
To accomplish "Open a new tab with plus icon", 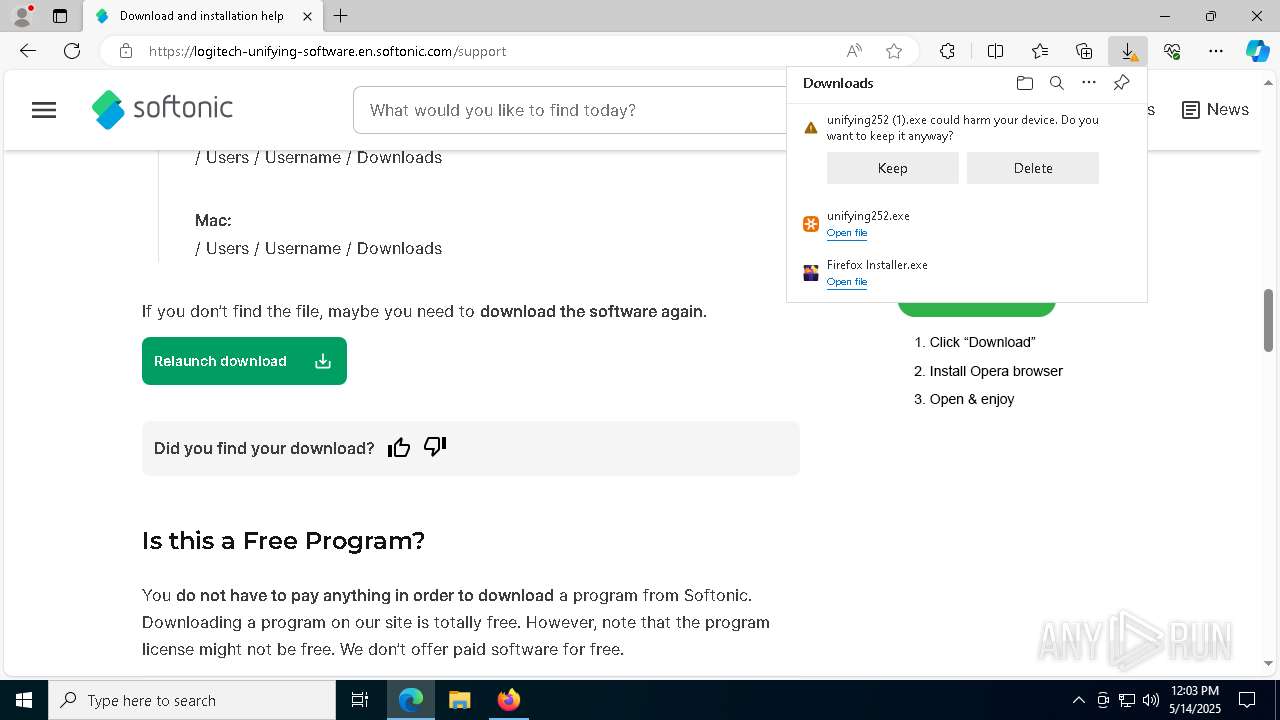I will (341, 16).
